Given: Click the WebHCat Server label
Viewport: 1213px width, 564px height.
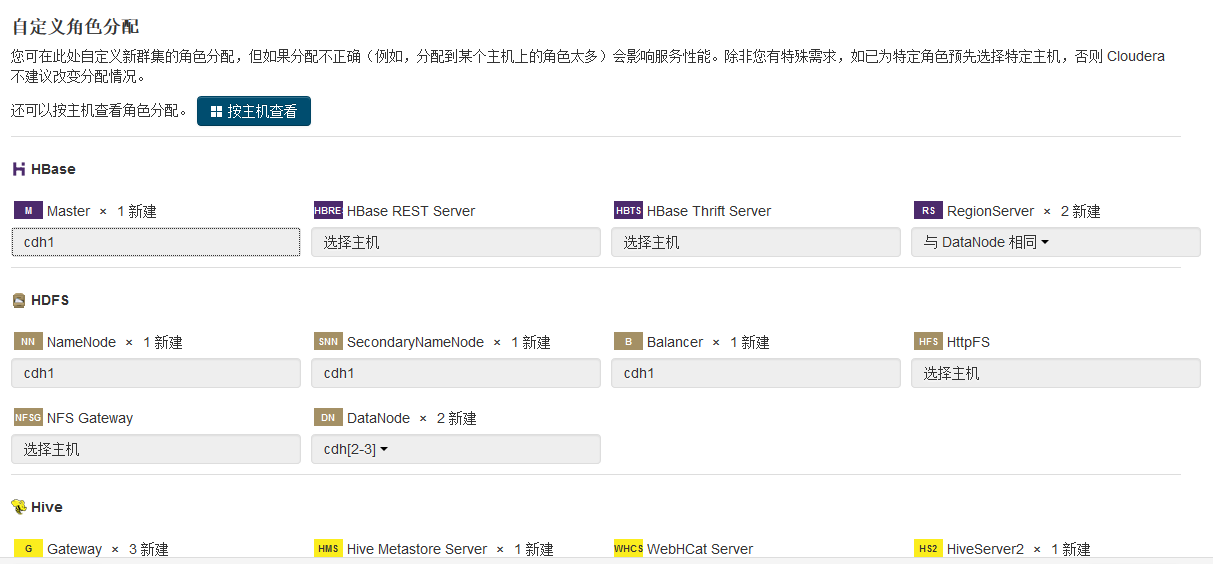Looking at the screenshot, I should click(700, 549).
